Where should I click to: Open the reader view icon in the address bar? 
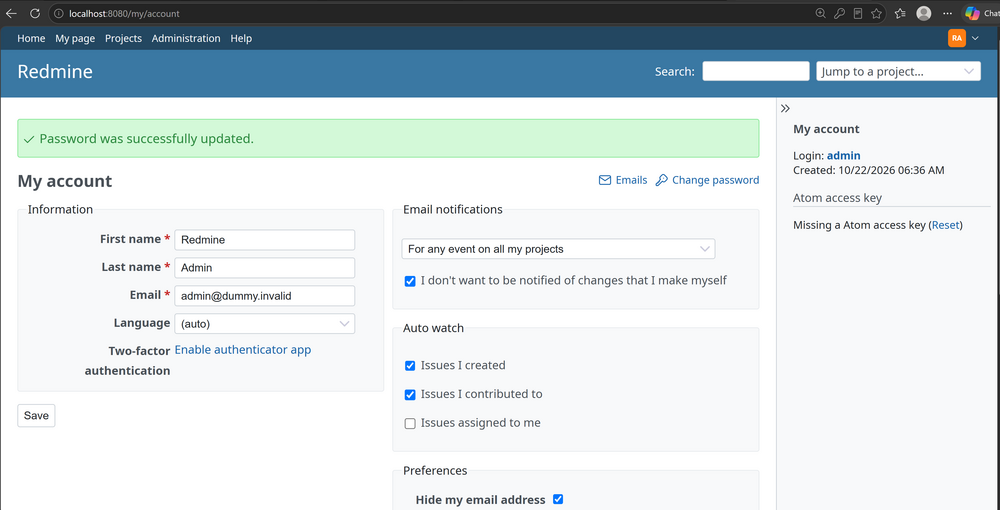point(858,13)
